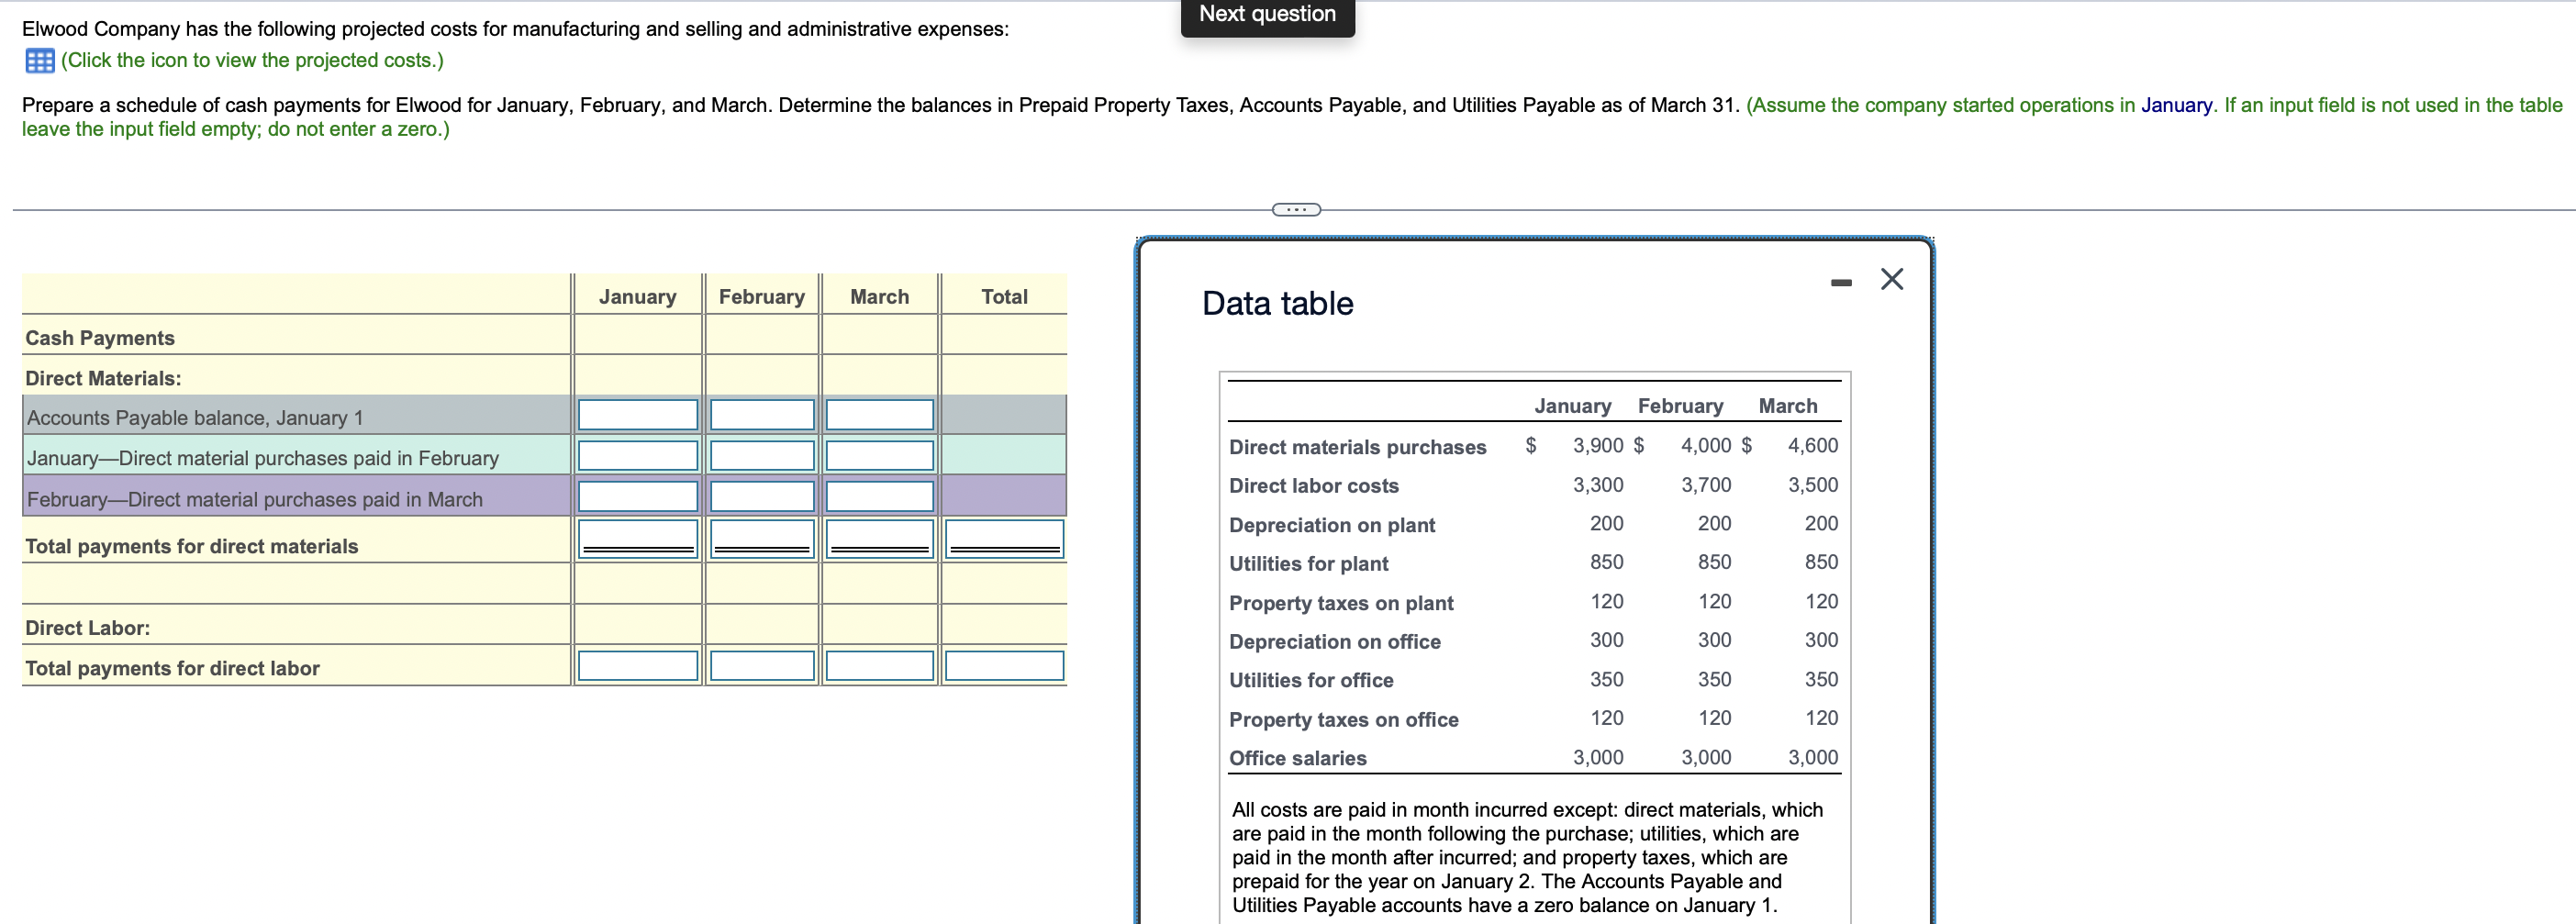The width and height of the screenshot is (2576, 924).
Task: Click 'Direct labor costs' row label
Action: click(x=1313, y=486)
